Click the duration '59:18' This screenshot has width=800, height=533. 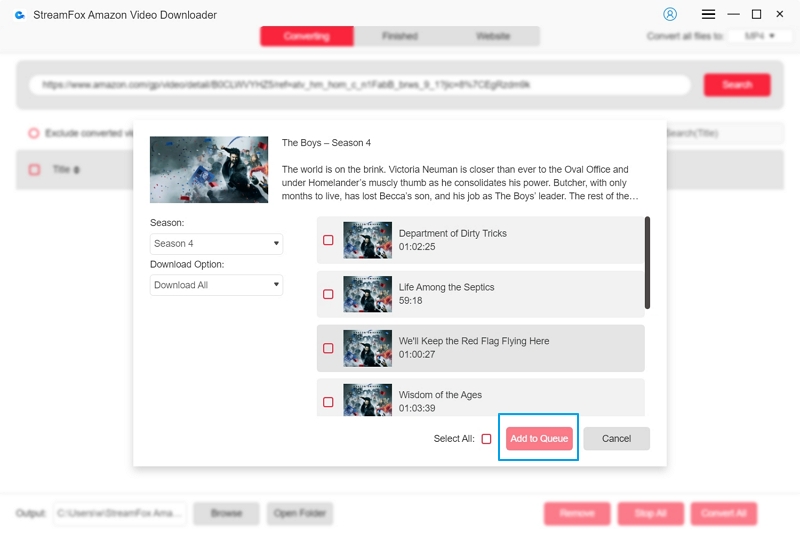[x=410, y=301]
